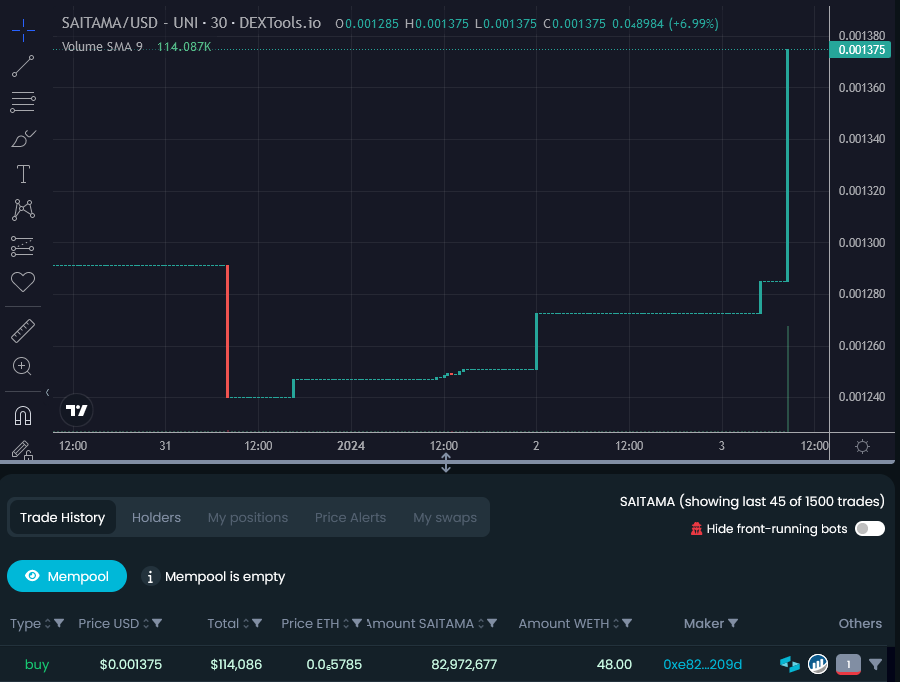Viewport: 900px width, 682px height.
Task: Click the $0.001375 price cell
Action: pos(131,664)
